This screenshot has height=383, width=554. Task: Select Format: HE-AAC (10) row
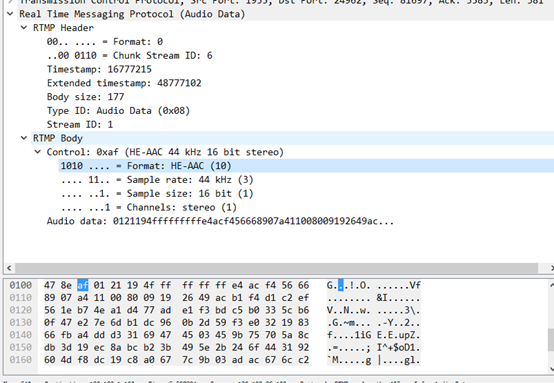[x=306, y=166]
